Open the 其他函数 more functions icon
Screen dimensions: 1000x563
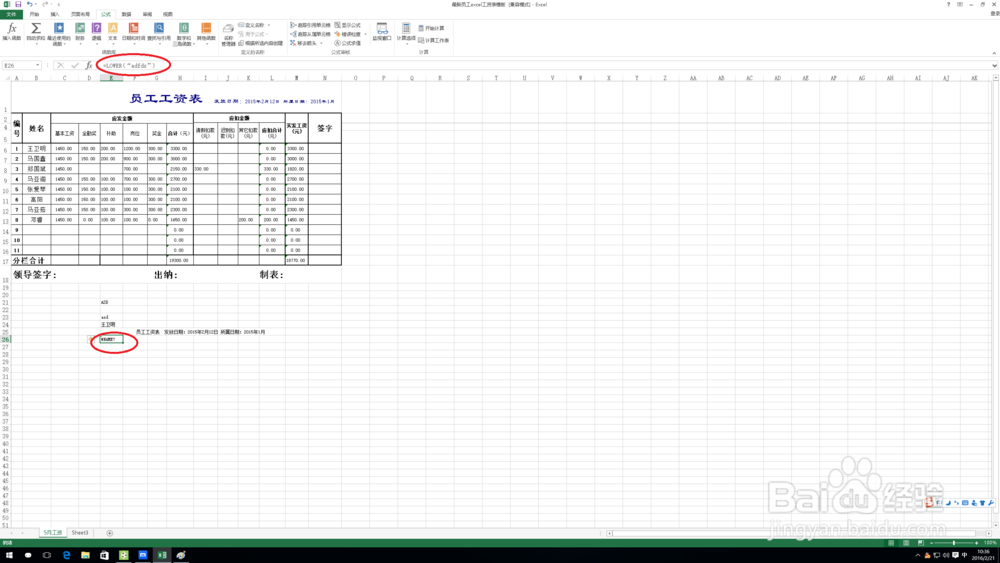point(206,32)
